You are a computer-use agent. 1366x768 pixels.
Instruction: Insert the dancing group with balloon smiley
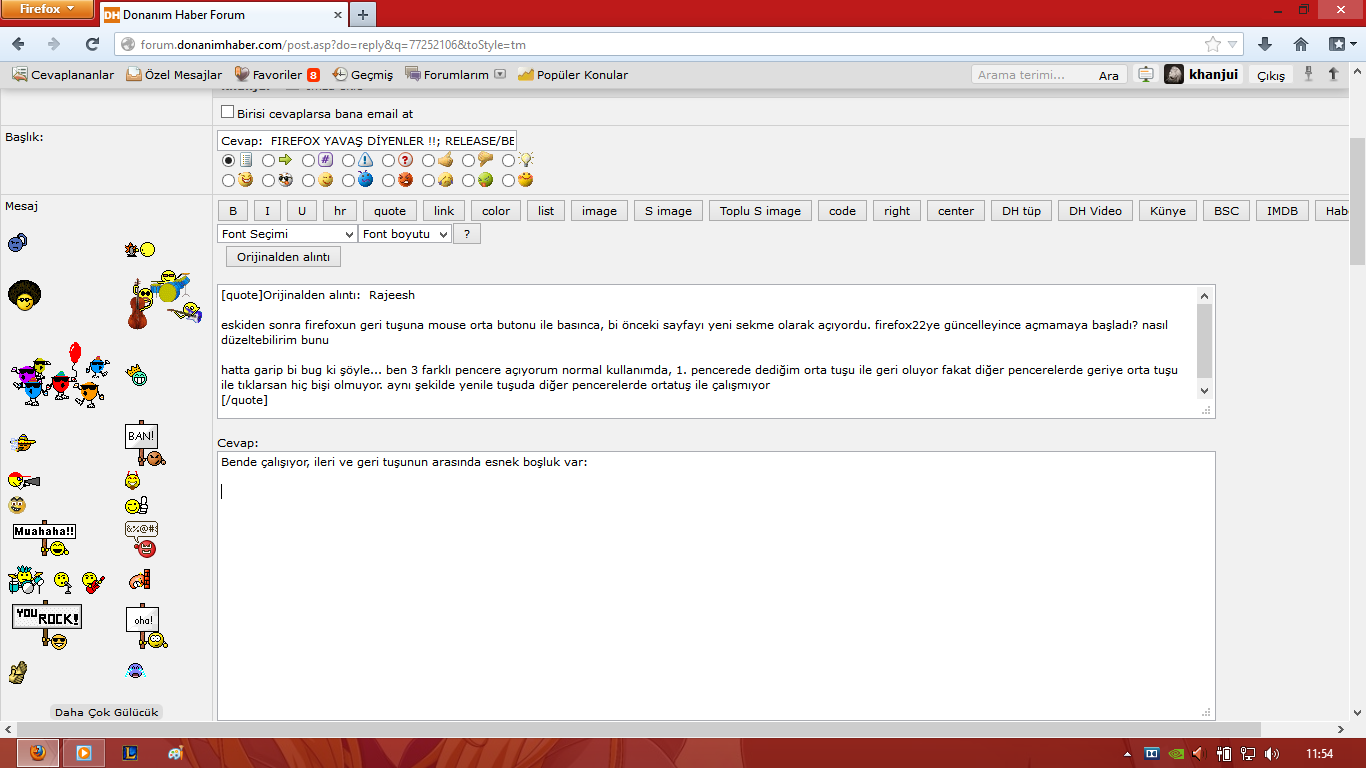point(60,374)
